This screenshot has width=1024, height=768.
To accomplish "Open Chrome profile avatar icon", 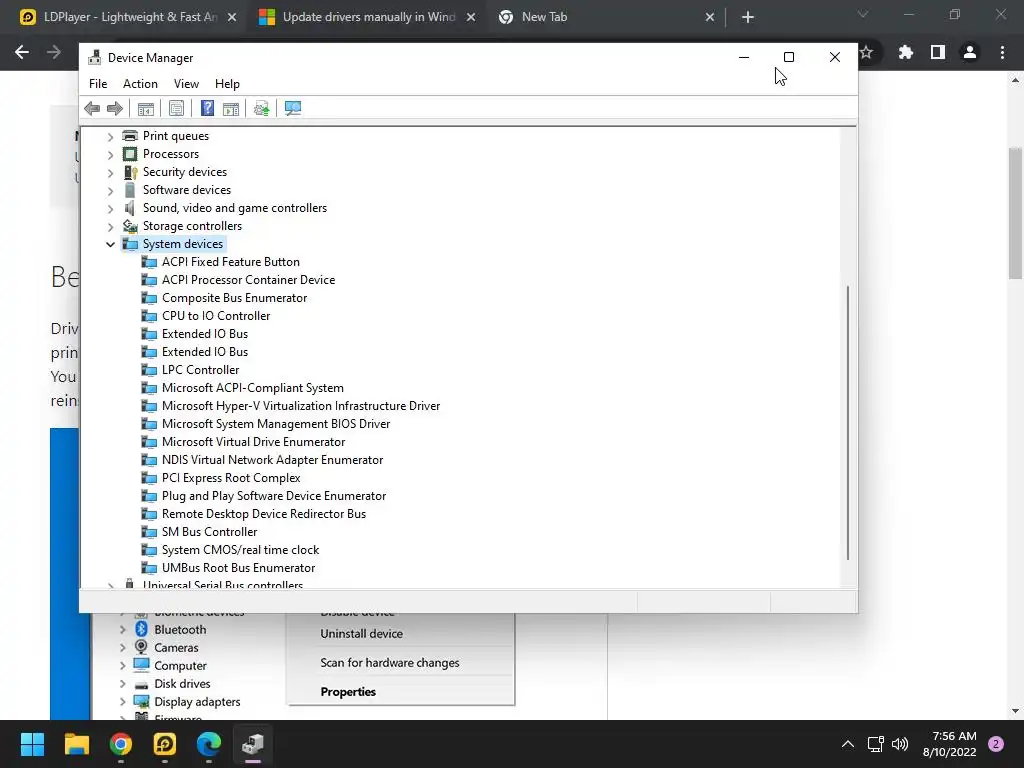I will coord(970,52).
